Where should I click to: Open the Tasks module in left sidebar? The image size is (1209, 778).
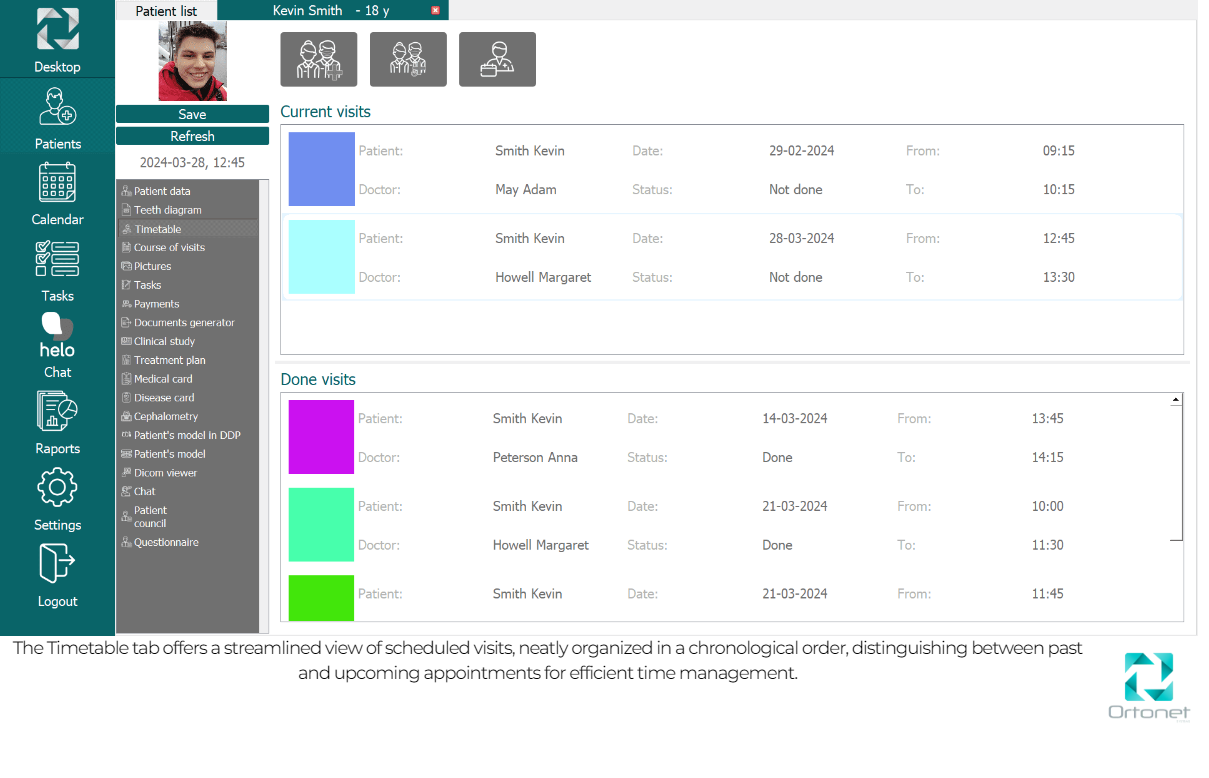click(57, 270)
